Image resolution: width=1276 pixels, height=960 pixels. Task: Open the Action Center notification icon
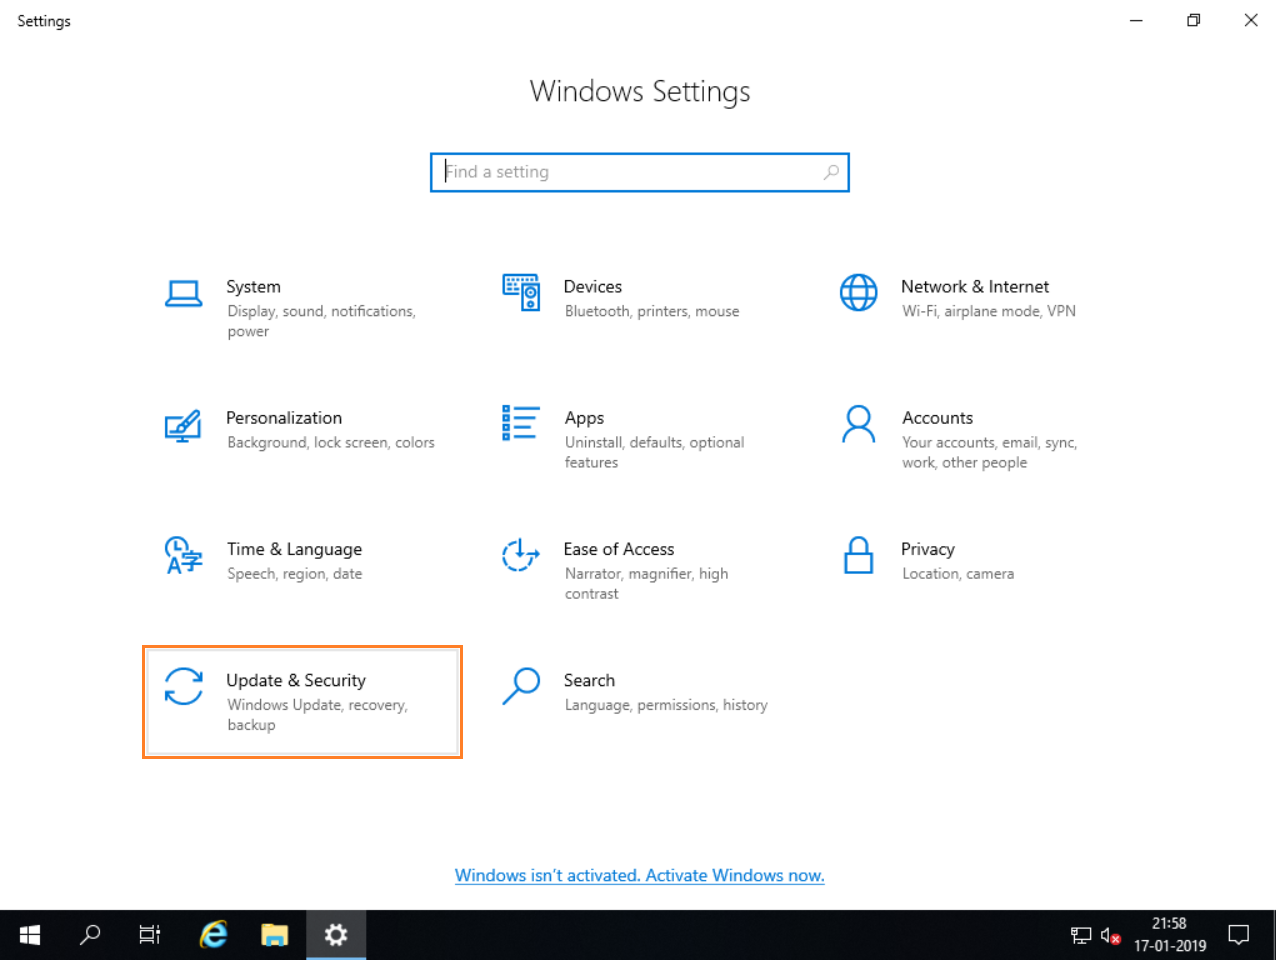click(1239, 935)
